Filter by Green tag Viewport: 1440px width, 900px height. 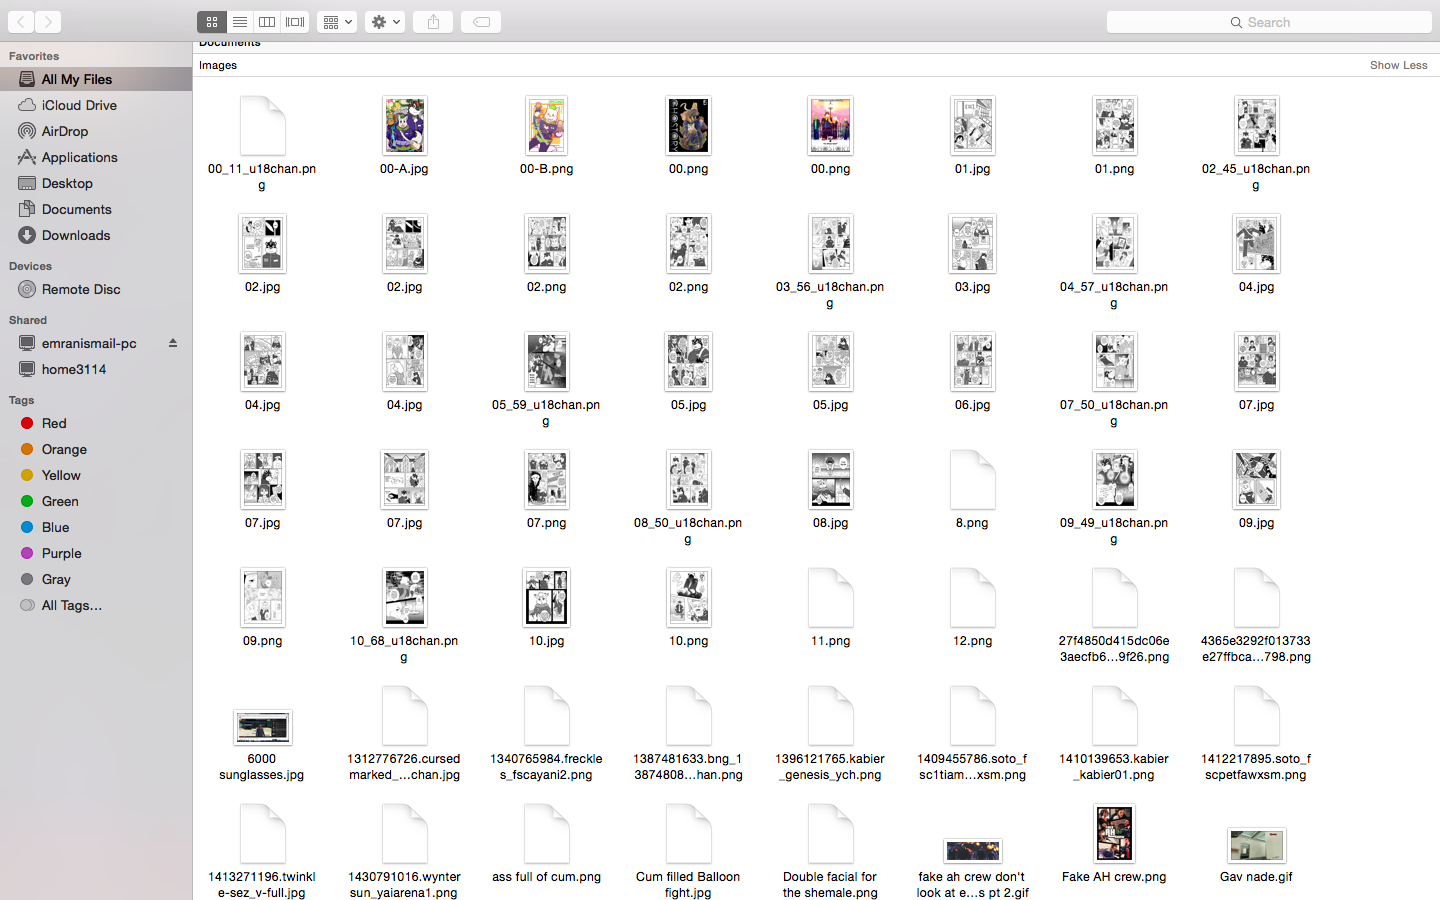[96, 501]
